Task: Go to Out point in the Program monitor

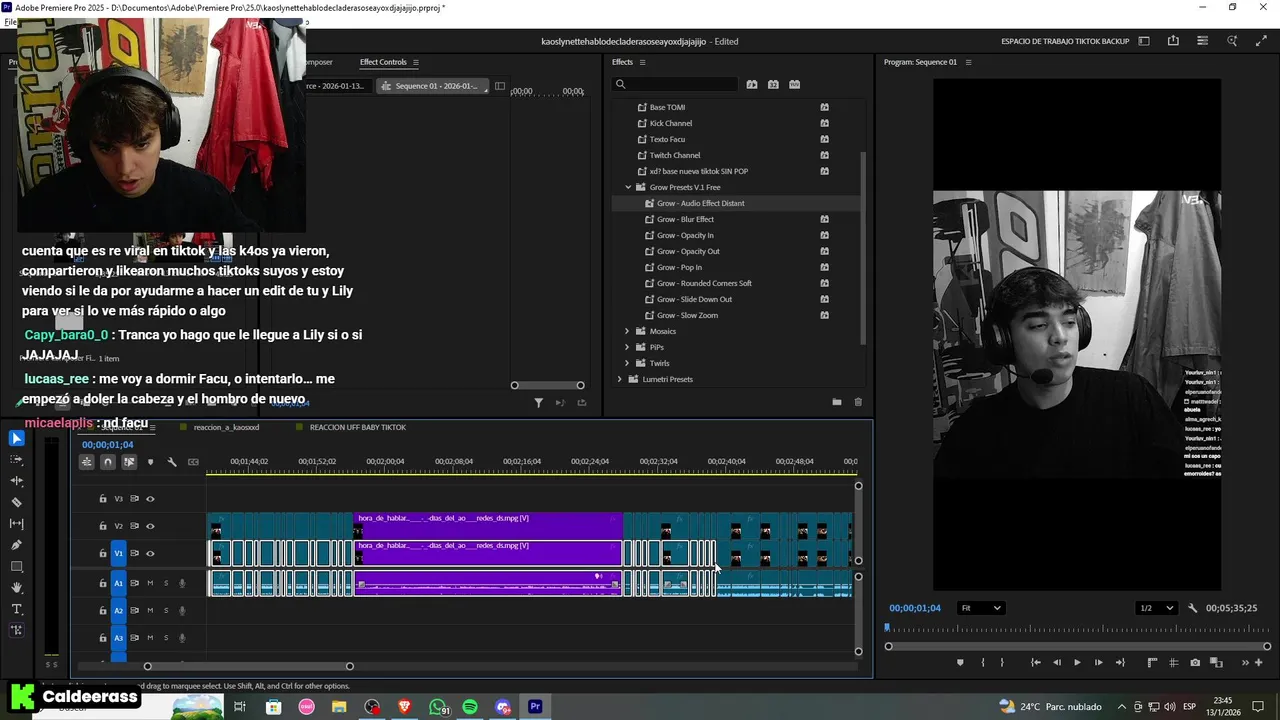Action: [1120, 662]
